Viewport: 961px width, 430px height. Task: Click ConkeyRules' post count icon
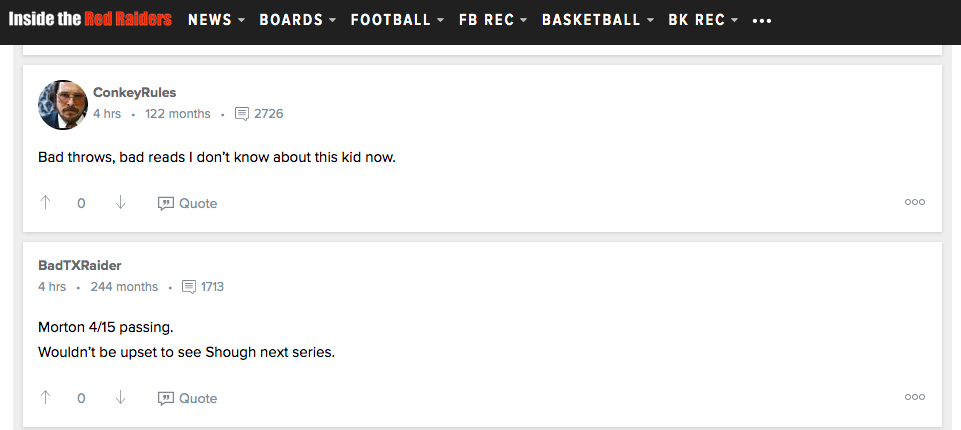point(241,114)
